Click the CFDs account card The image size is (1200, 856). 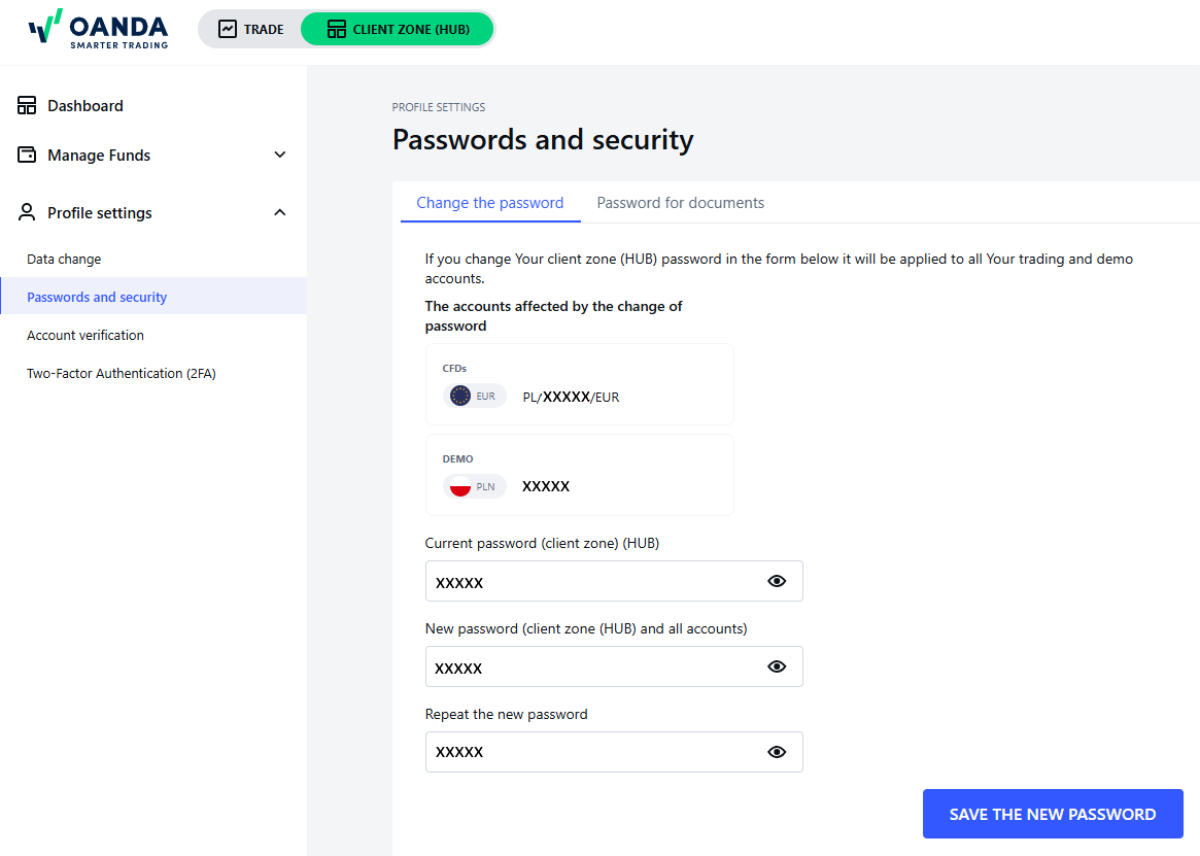coord(579,384)
